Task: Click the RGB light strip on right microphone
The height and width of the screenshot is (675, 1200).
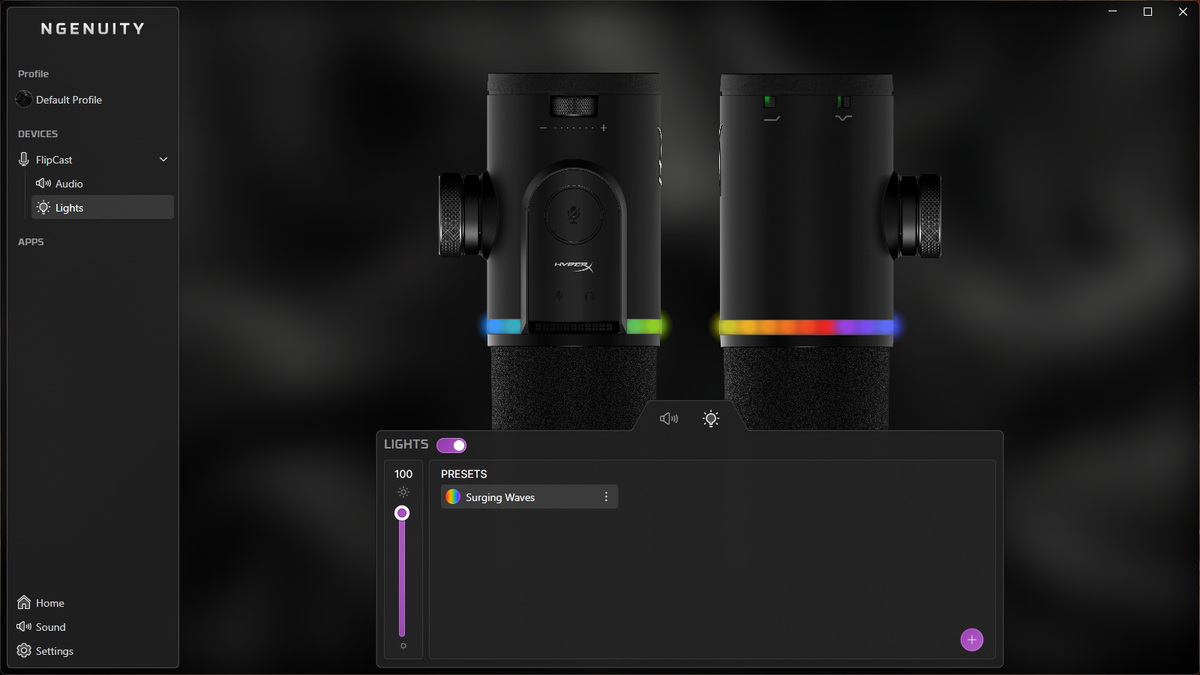Action: (806, 327)
